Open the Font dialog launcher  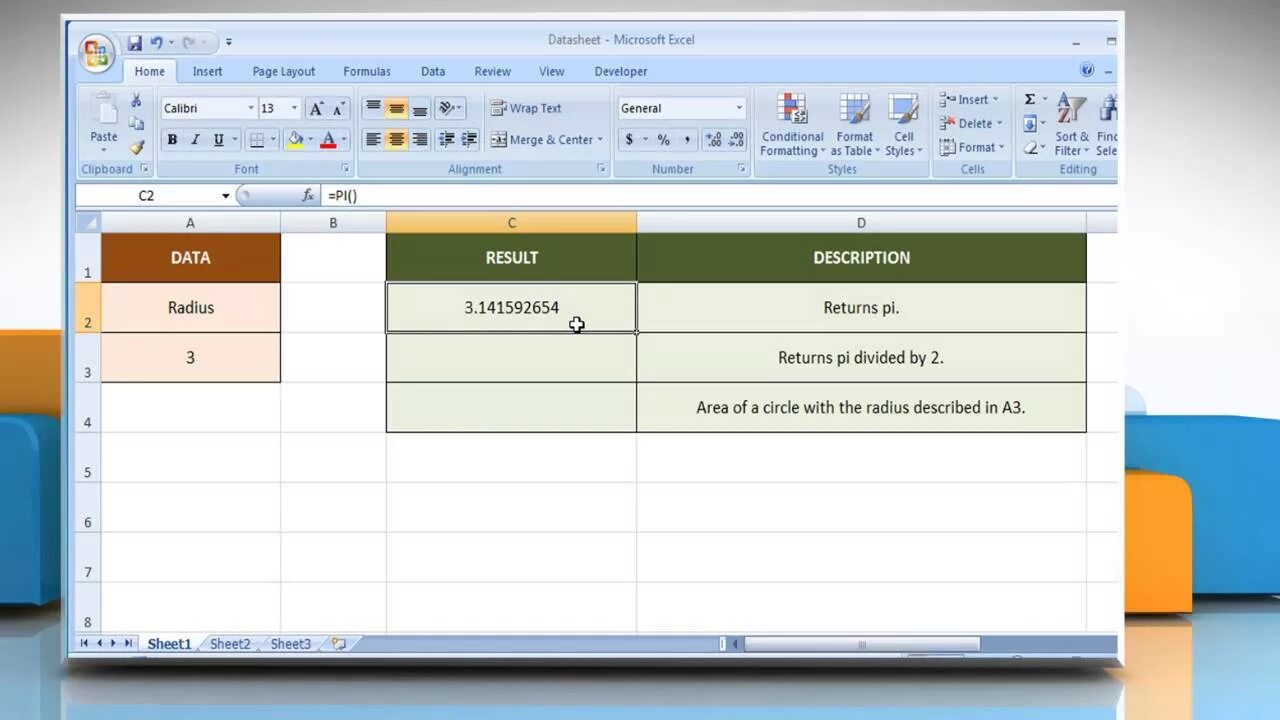(345, 169)
